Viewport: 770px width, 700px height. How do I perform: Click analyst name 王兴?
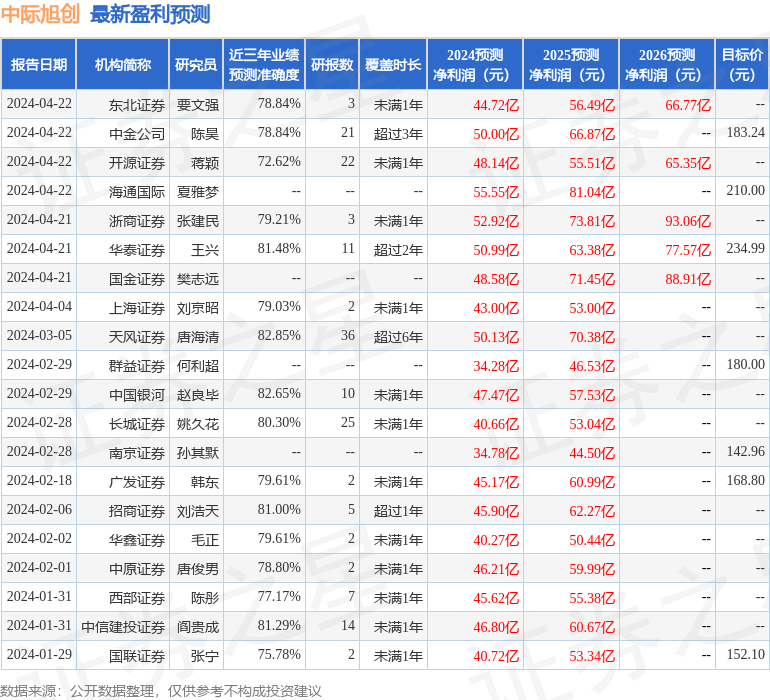pyautogui.click(x=205, y=250)
